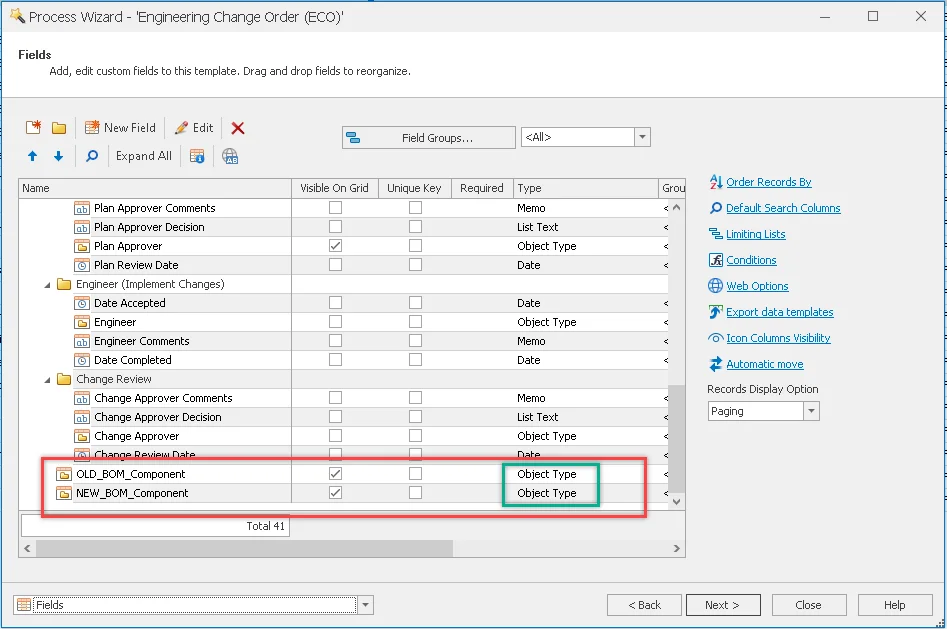Uncheck Visible On Grid for Plan Approver
The image size is (947, 629).
coord(335,246)
